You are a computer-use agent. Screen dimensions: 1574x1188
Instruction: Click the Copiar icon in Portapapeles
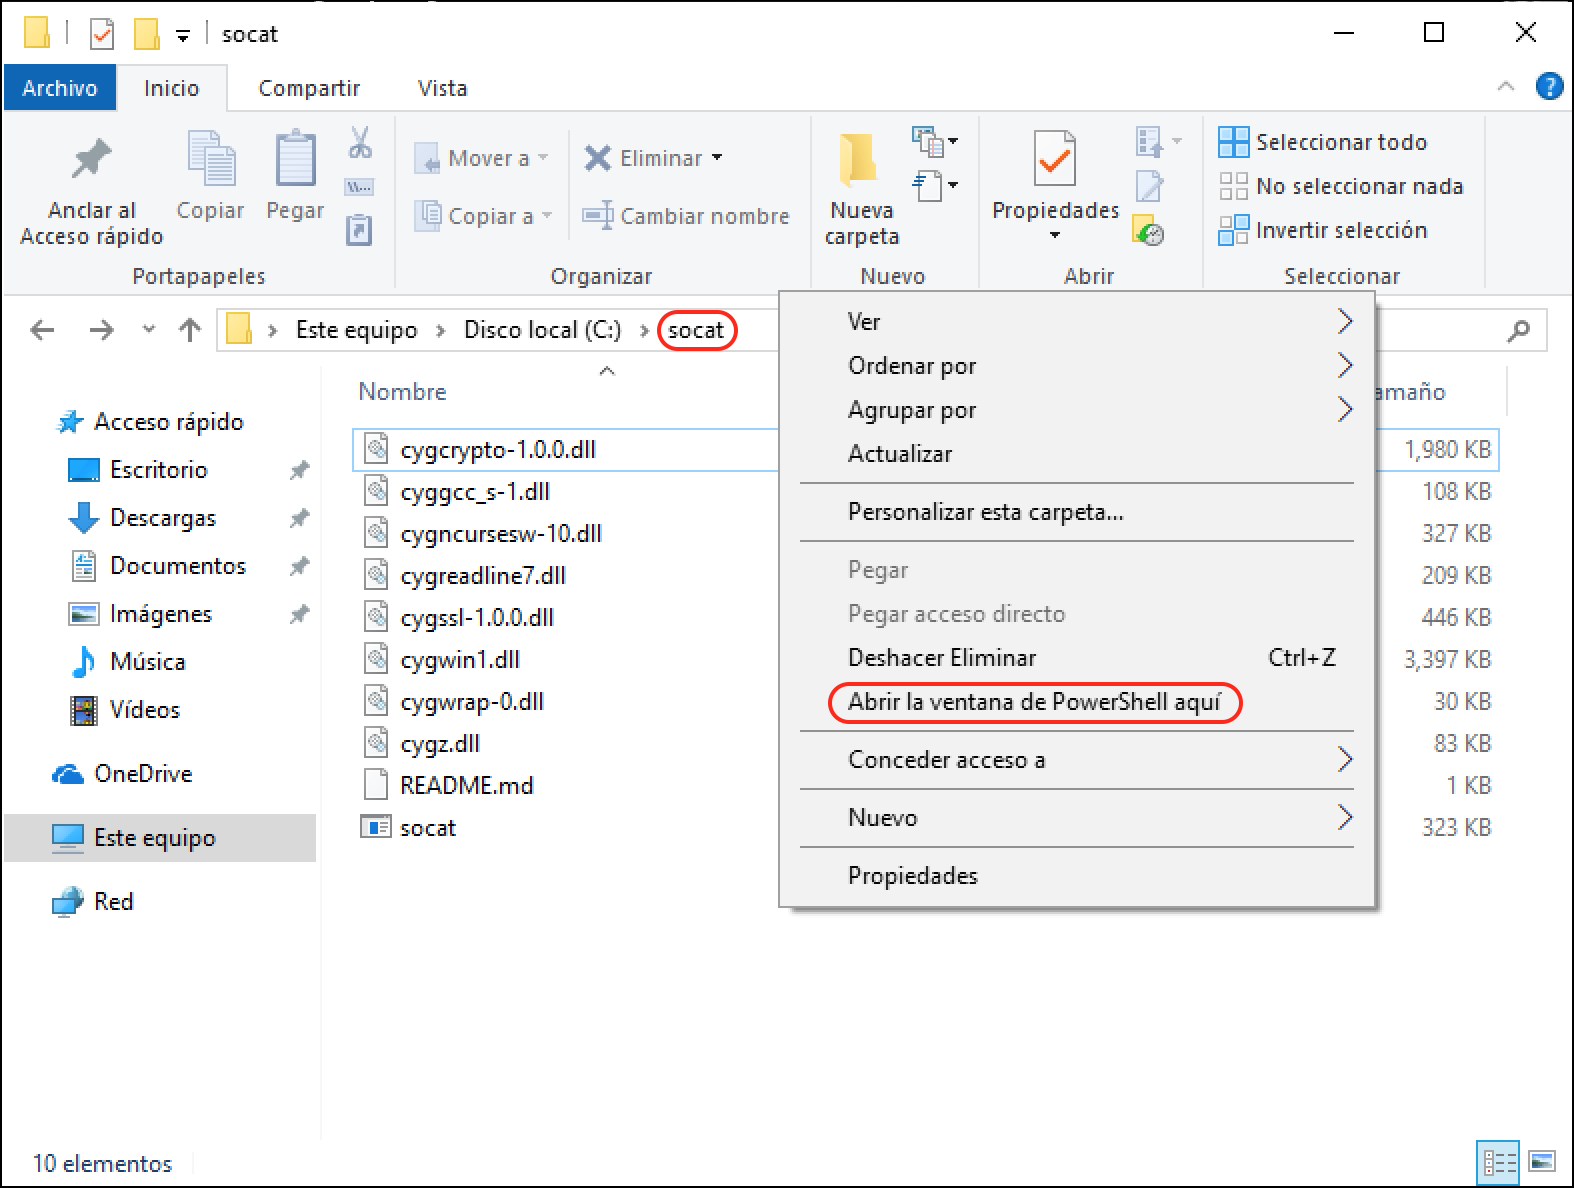(211, 158)
